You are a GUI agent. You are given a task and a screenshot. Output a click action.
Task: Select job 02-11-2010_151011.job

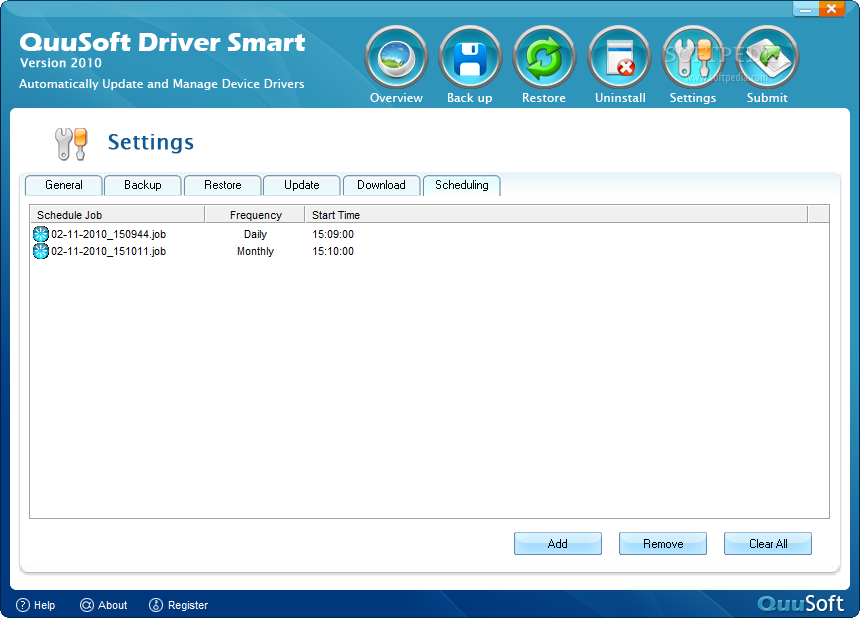click(x=108, y=251)
